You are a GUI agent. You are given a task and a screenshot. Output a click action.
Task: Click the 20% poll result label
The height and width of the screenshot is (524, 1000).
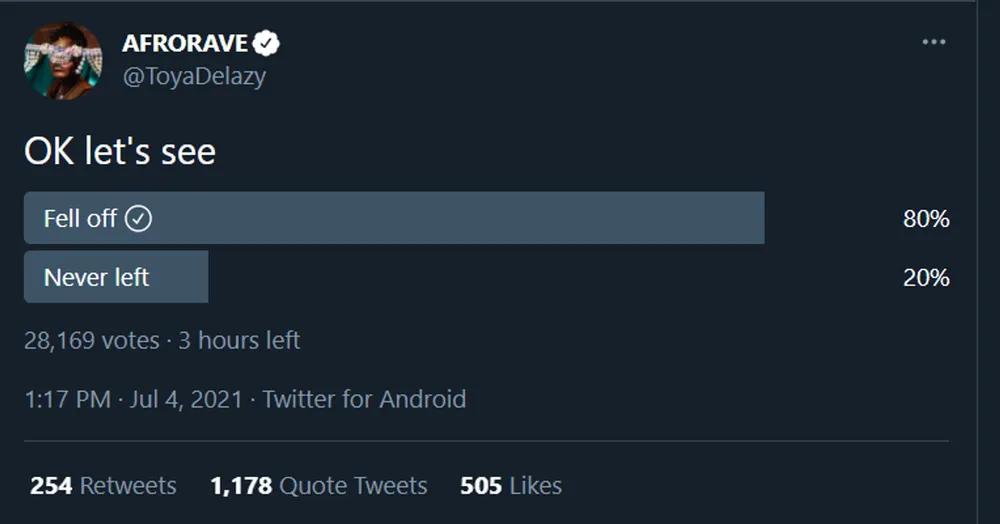926,278
